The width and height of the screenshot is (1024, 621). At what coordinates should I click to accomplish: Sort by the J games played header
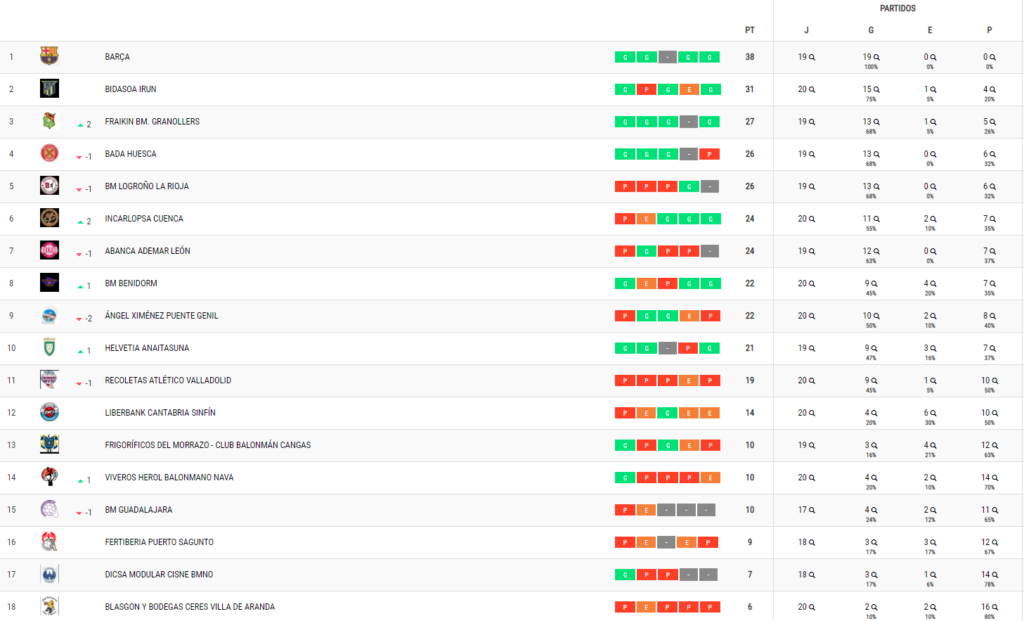[x=807, y=30]
